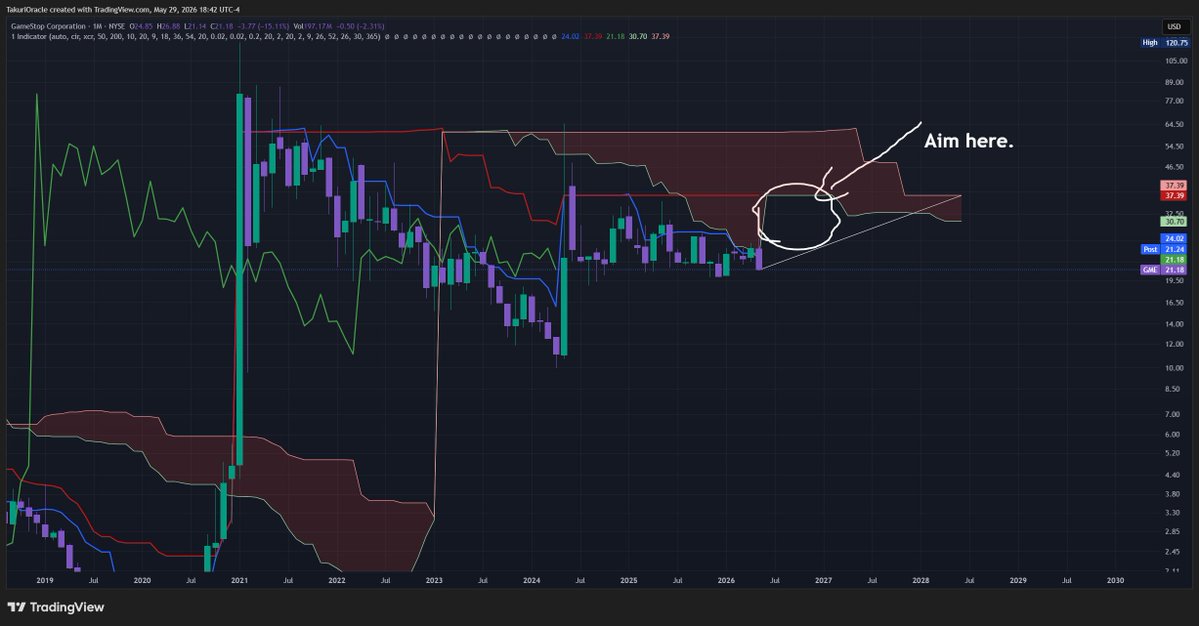
Task: Click 2.85 on the price scale
Action: click(x=1173, y=531)
